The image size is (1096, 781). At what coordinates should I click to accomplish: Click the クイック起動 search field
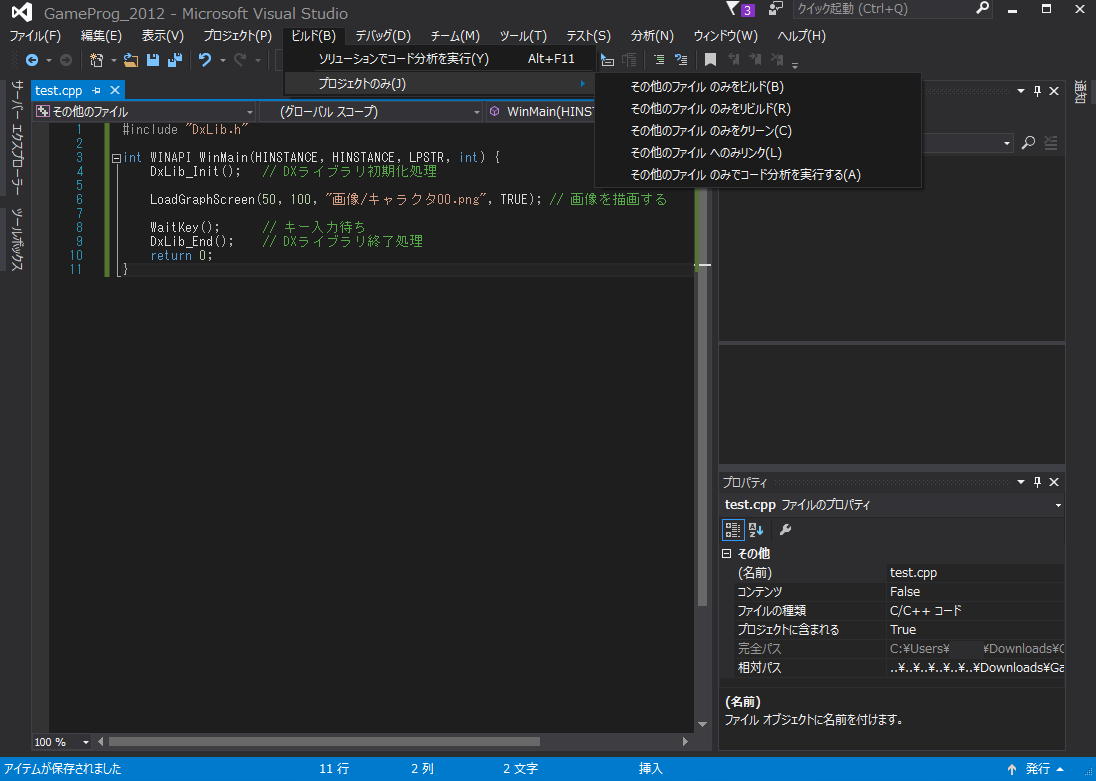click(x=880, y=9)
